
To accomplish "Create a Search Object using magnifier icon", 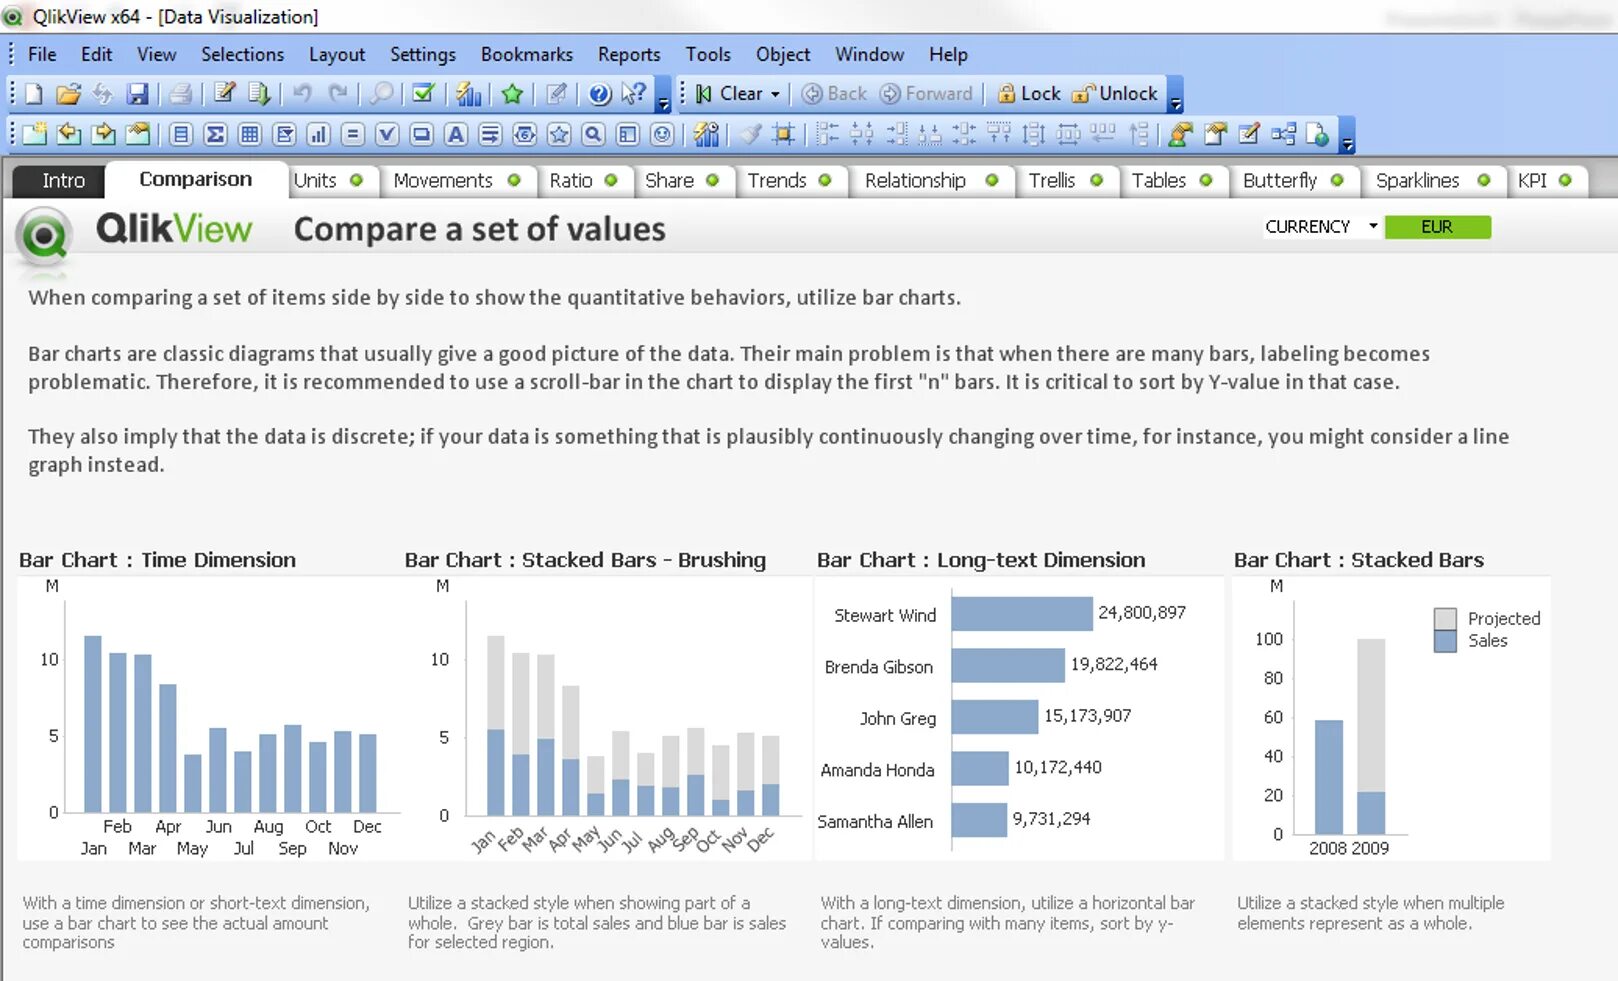I will click(x=593, y=134).
